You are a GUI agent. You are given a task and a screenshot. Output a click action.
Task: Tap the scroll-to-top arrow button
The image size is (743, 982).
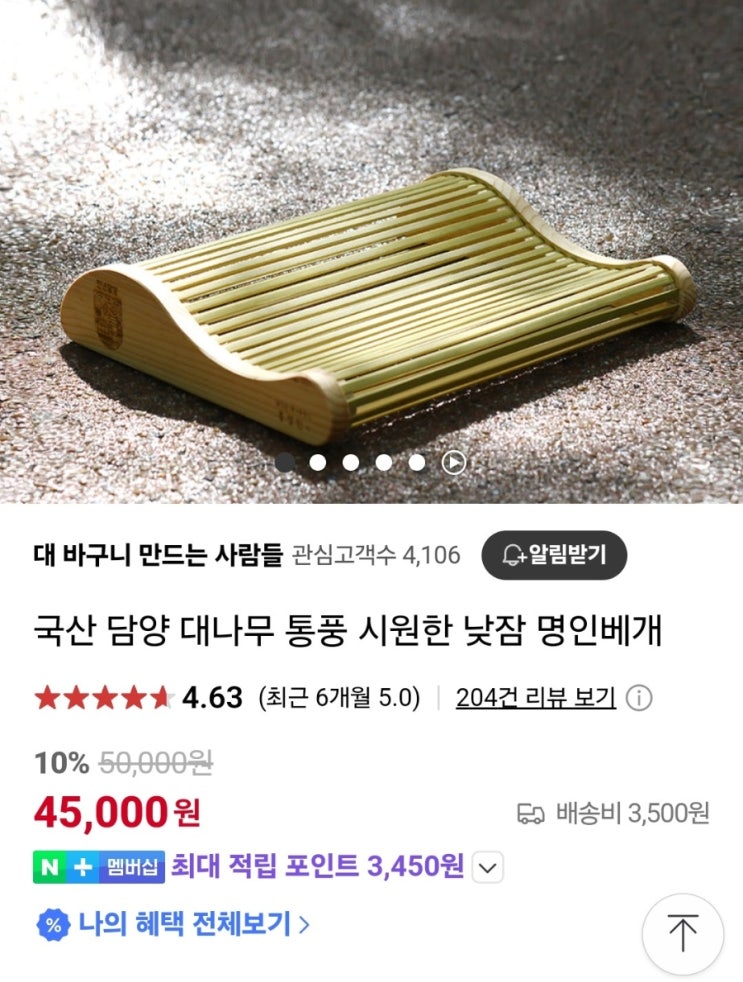click(x=683, y=934)
